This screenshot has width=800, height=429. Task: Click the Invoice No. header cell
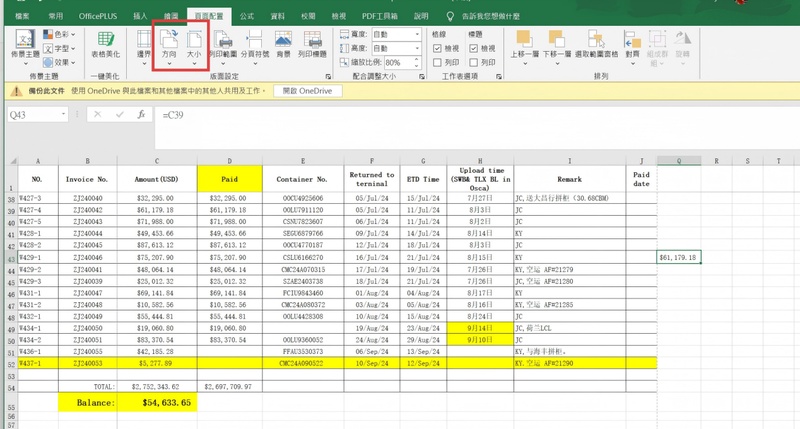pos(87,179)
